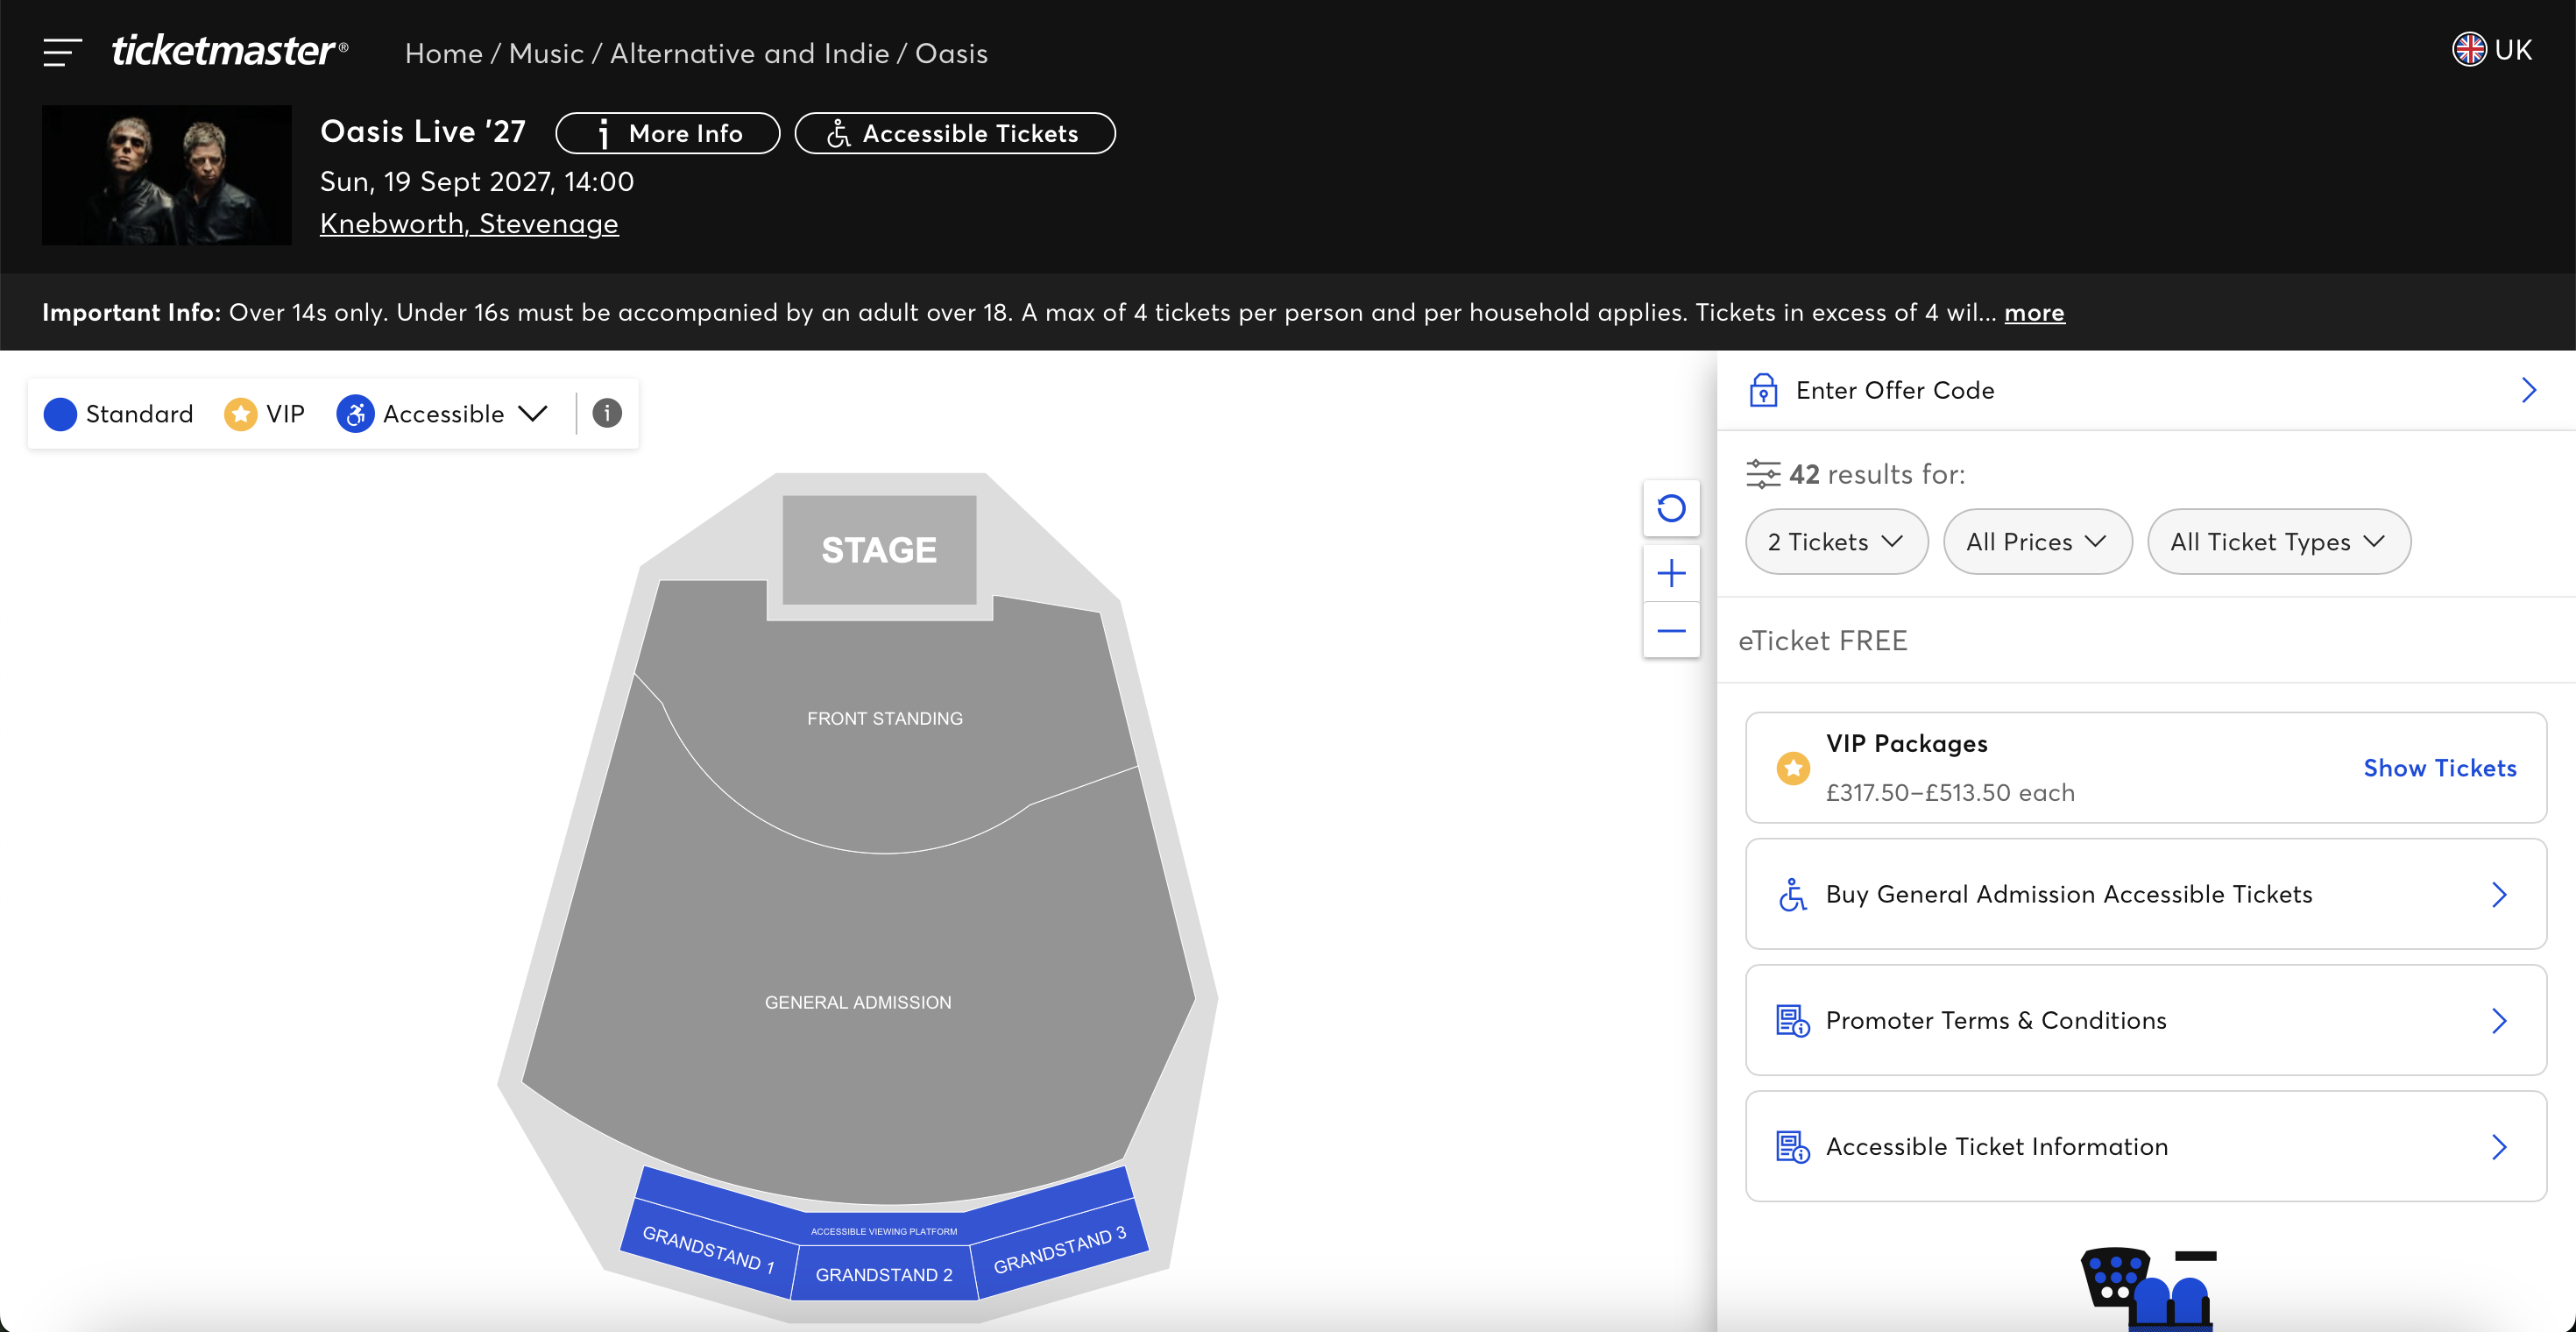Open Buy General Admission Accessible Tickets
Screen dimensions: 2576x1332
point(2145,894)
